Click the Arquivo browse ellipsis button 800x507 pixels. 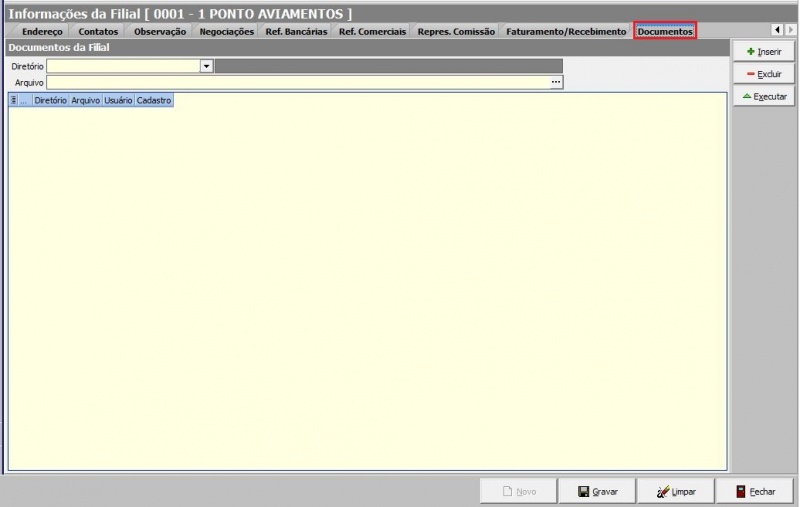click(x=556, y=82)
